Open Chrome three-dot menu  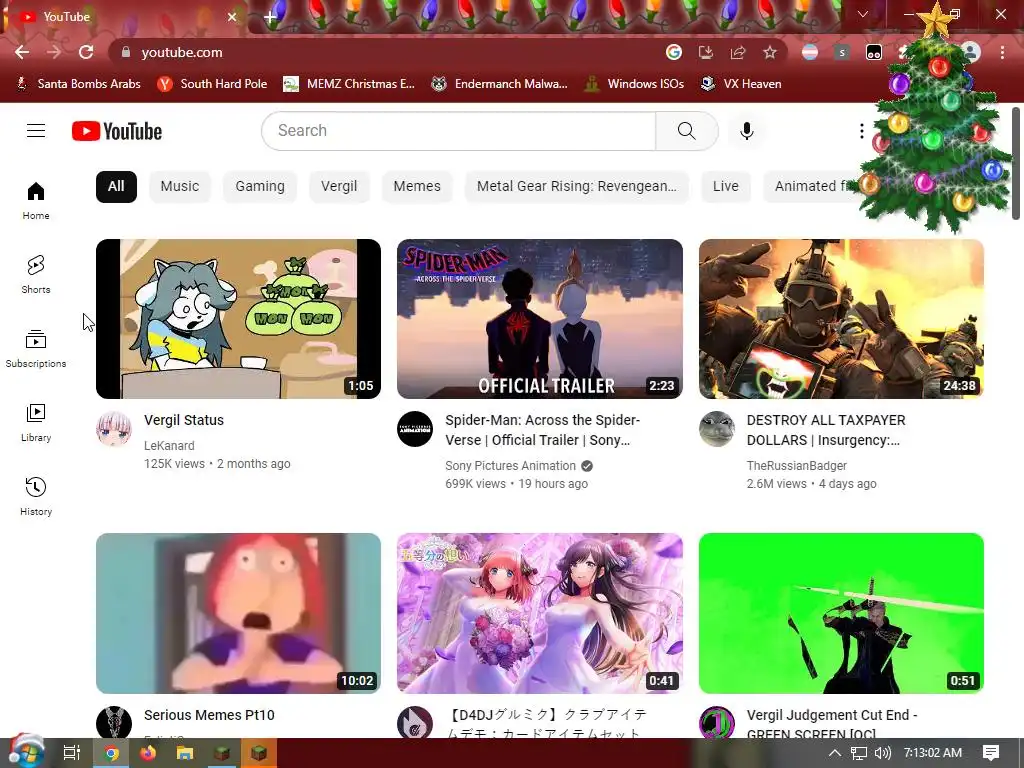click(x=1002, y=52)
